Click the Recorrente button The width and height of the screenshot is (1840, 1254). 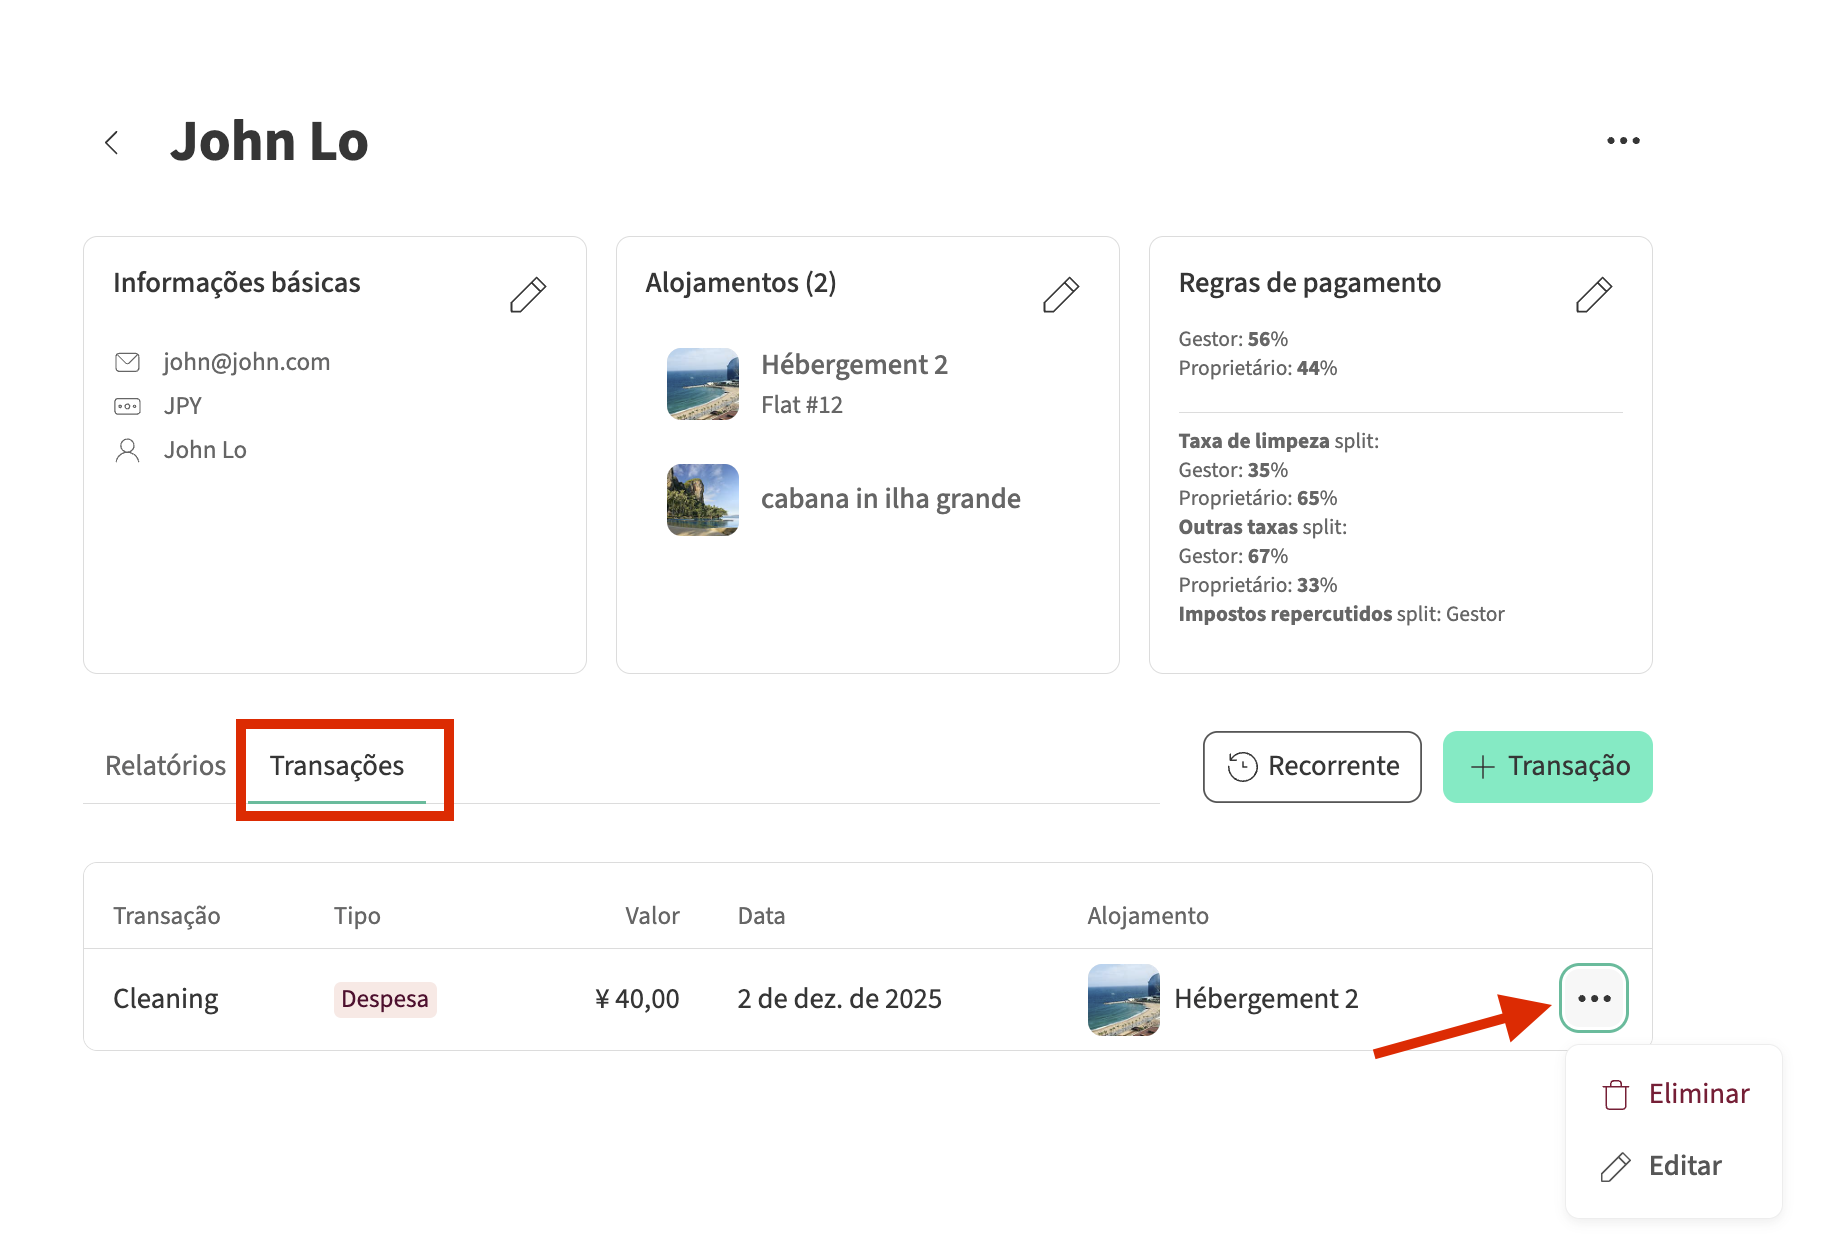point(1312,767)
